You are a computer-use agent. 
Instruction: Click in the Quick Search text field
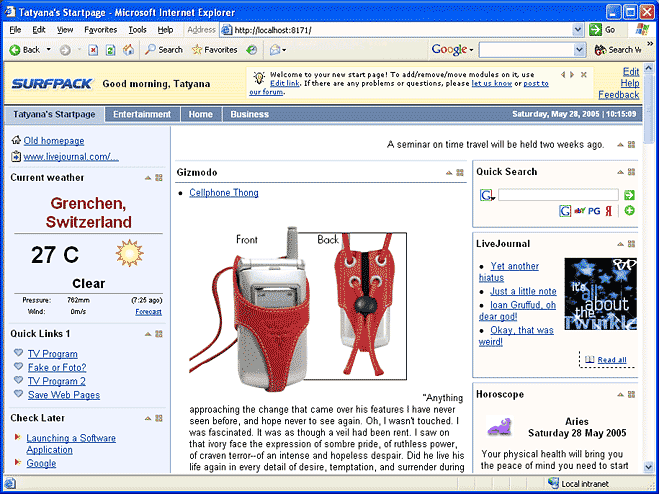558,195
